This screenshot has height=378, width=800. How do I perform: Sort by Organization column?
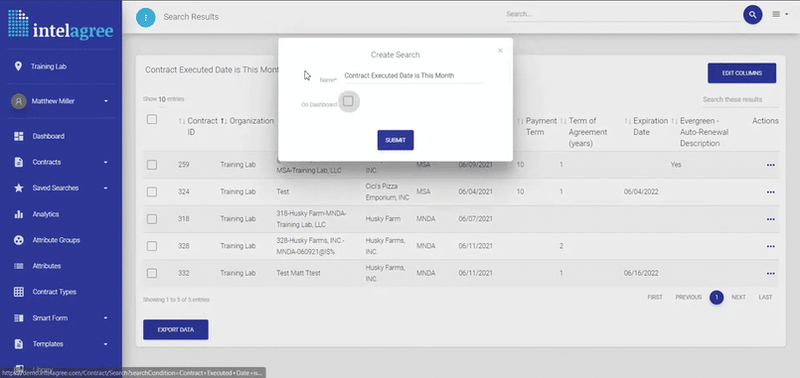223,121
